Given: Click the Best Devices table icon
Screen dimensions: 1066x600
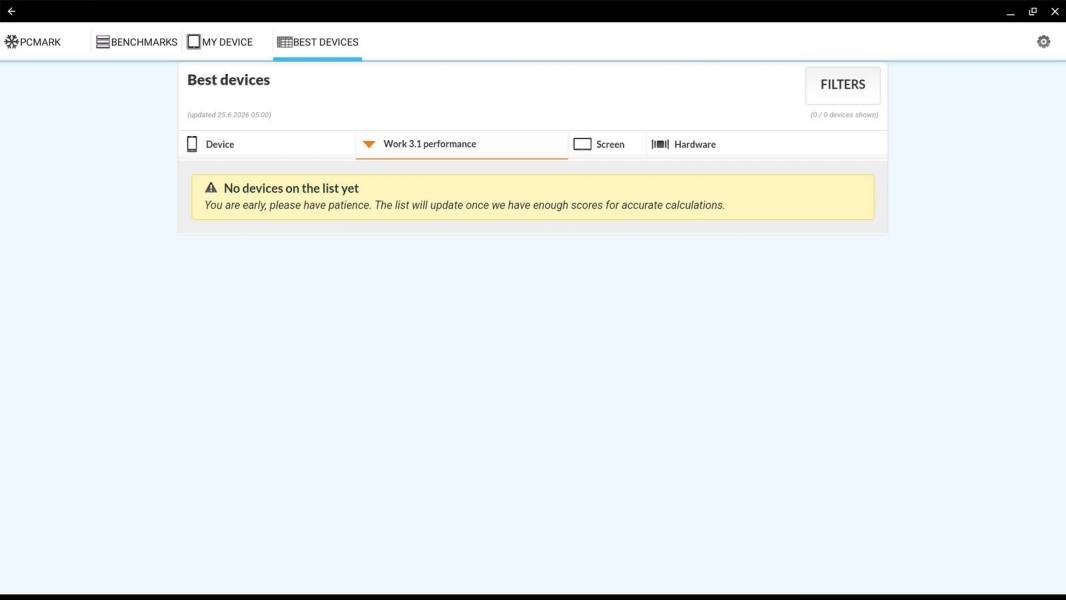Looking at the screenshot, I should click(x=284, y=42).
